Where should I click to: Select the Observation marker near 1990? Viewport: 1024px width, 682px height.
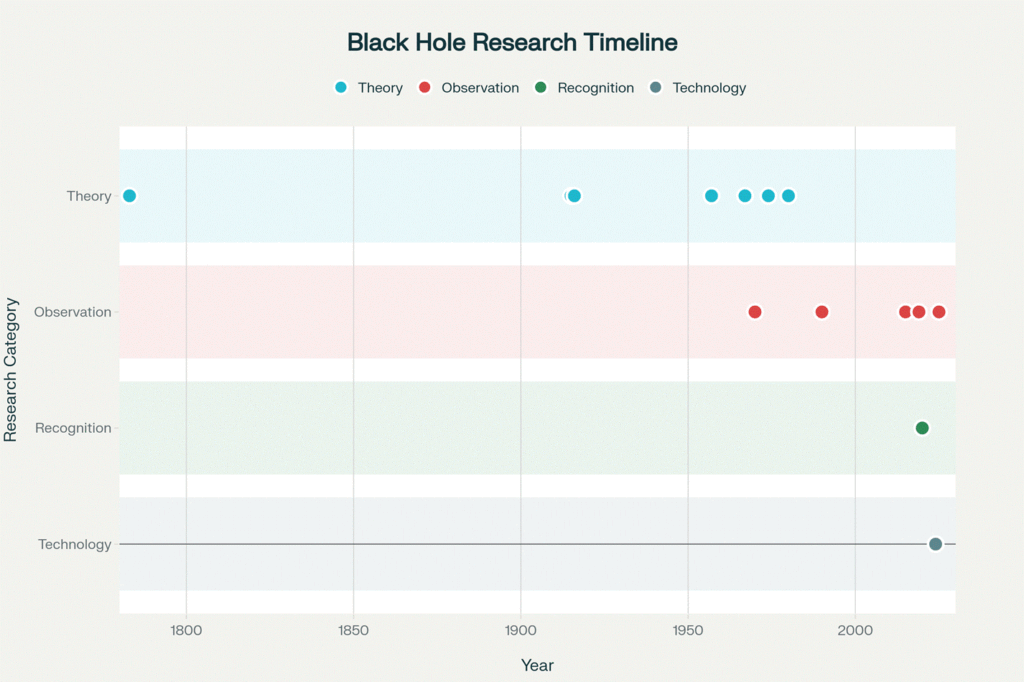click(822, 312)
